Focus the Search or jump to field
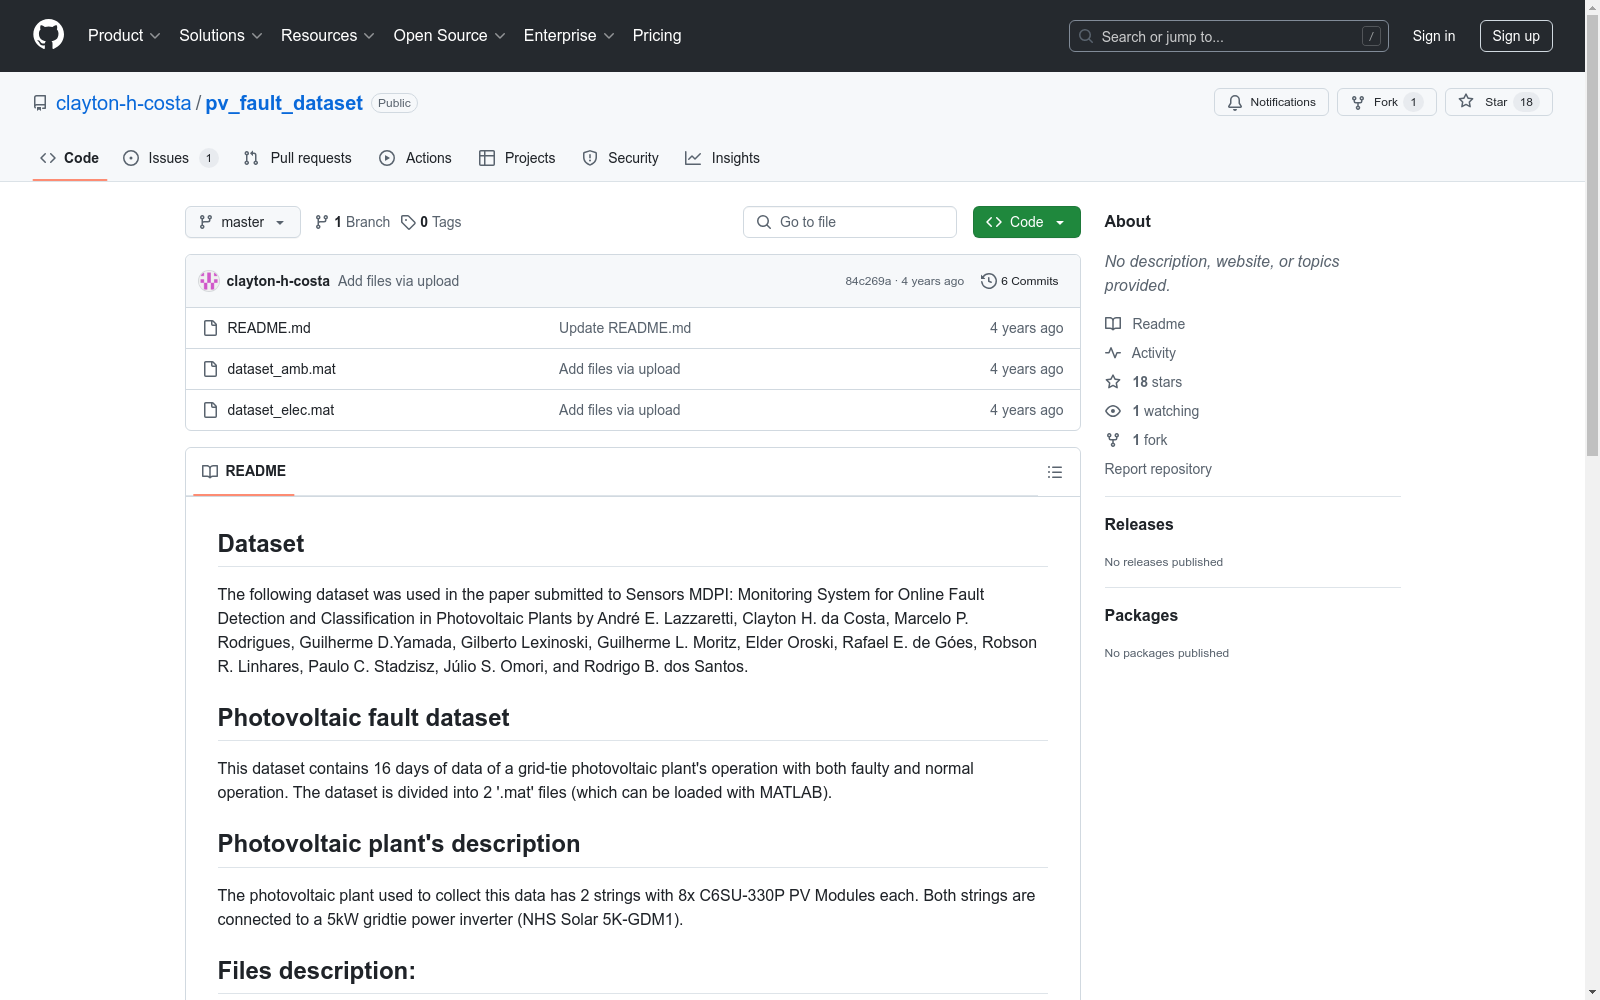 1229,36
